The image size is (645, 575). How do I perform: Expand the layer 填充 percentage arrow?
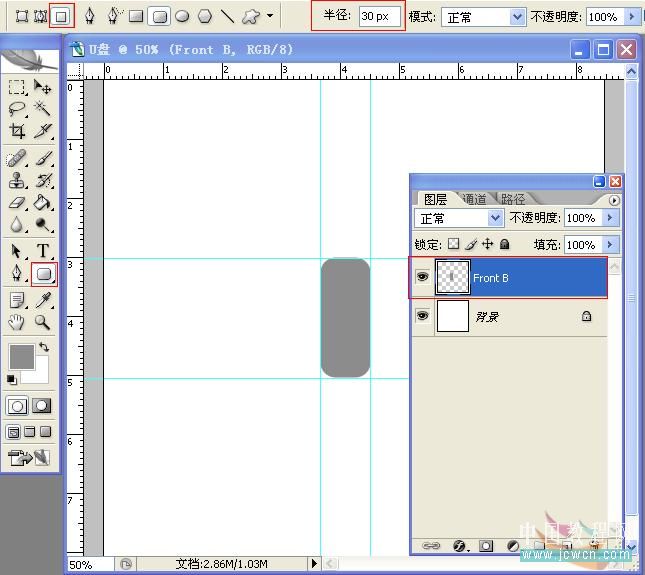pyautogui.click(x=610, y=244)
